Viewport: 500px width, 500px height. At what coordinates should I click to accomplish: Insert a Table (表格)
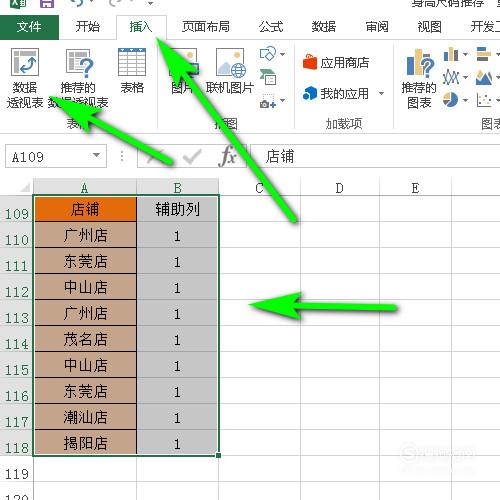click(x=132, y=71)
